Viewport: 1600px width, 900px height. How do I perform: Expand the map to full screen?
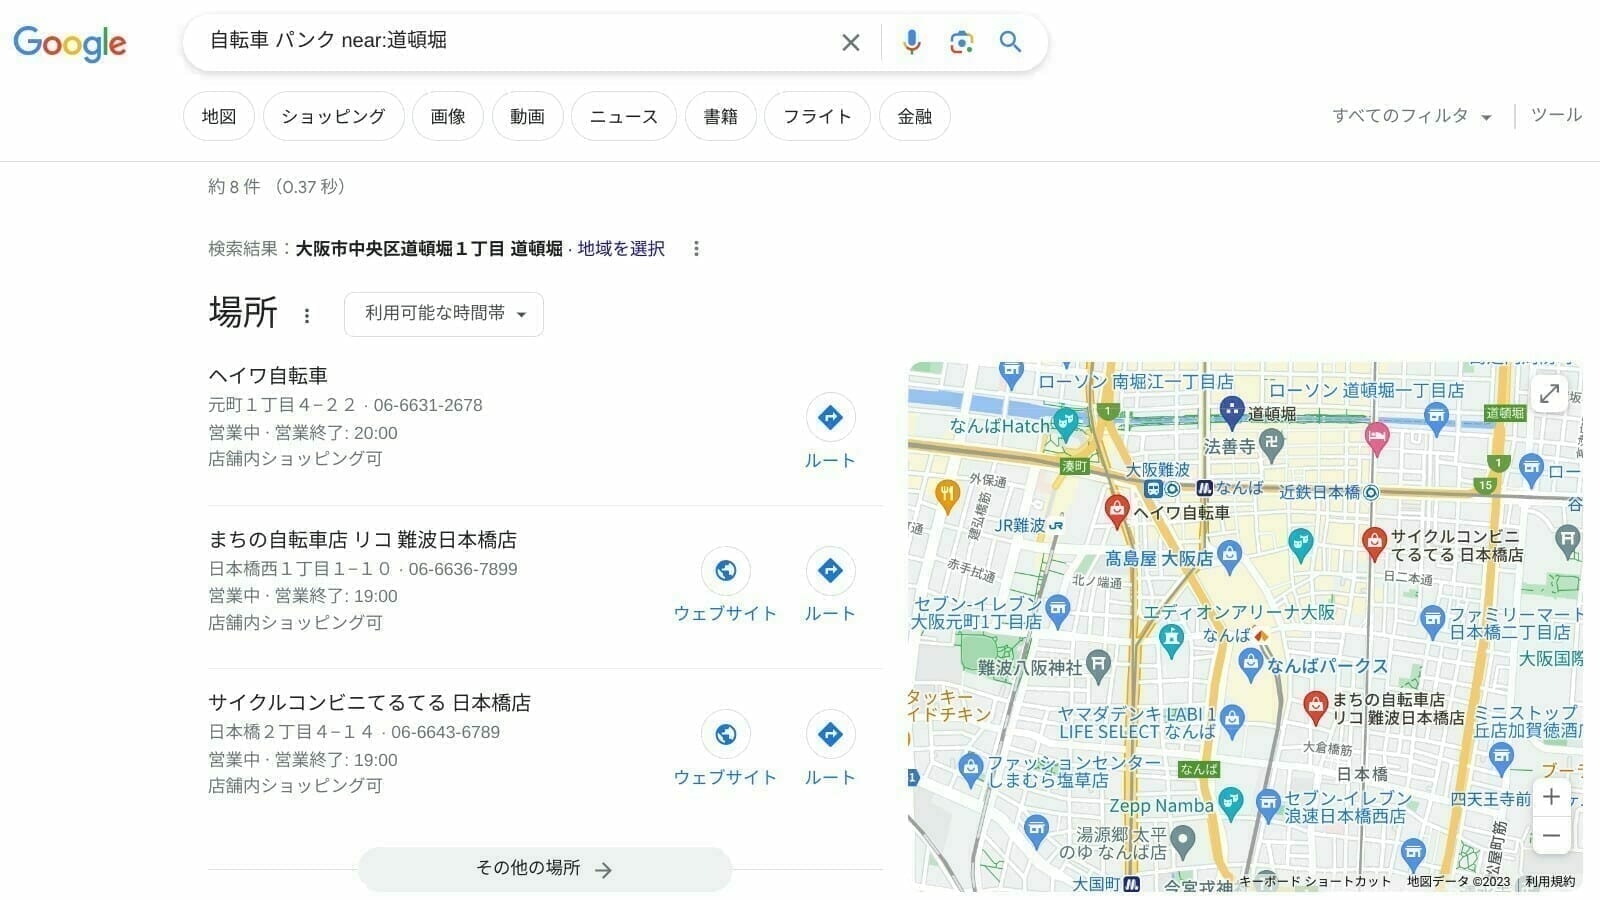pos(1549,394)
